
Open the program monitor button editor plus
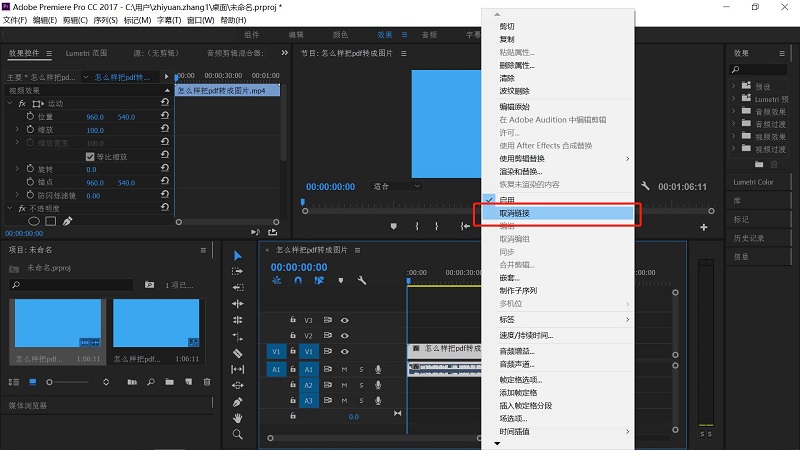pos(704,227)
